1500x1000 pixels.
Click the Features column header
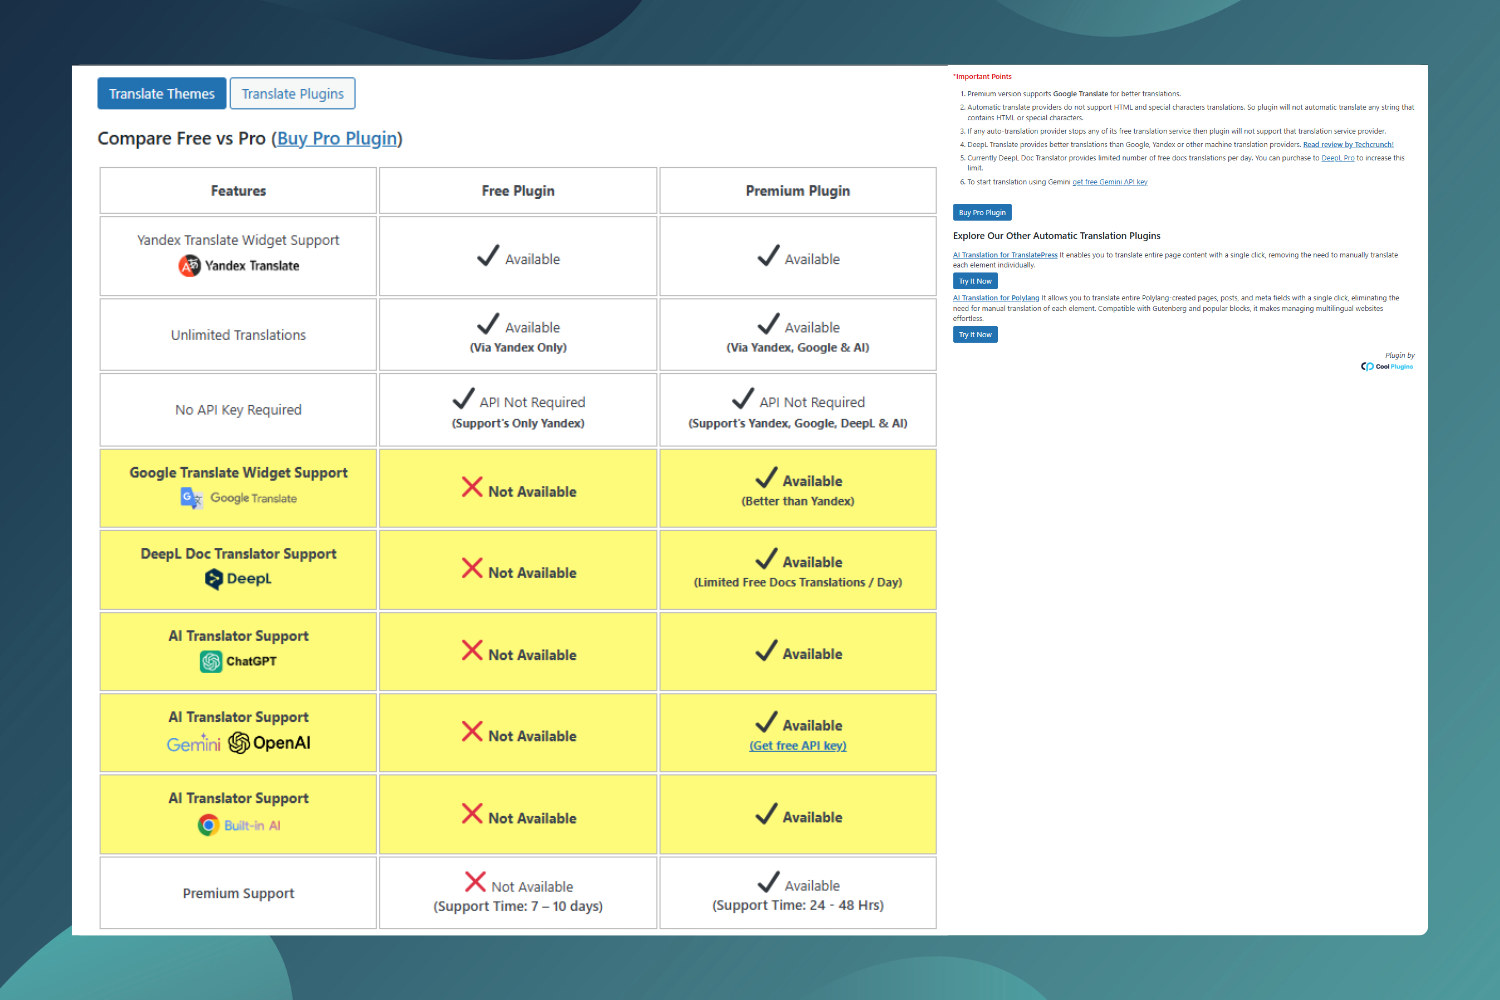(238, 190)
